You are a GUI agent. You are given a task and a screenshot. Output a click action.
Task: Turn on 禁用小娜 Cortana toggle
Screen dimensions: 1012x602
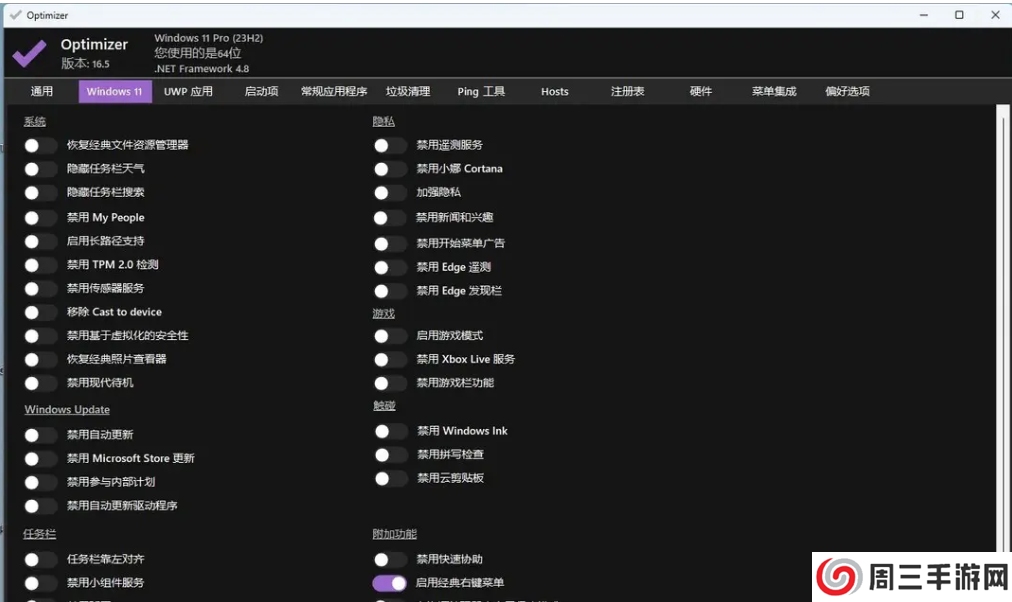[390, 169]
